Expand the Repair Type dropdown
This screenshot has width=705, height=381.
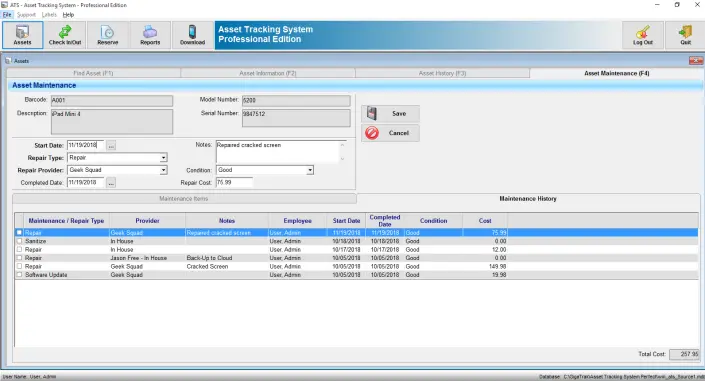pos(164,158)
